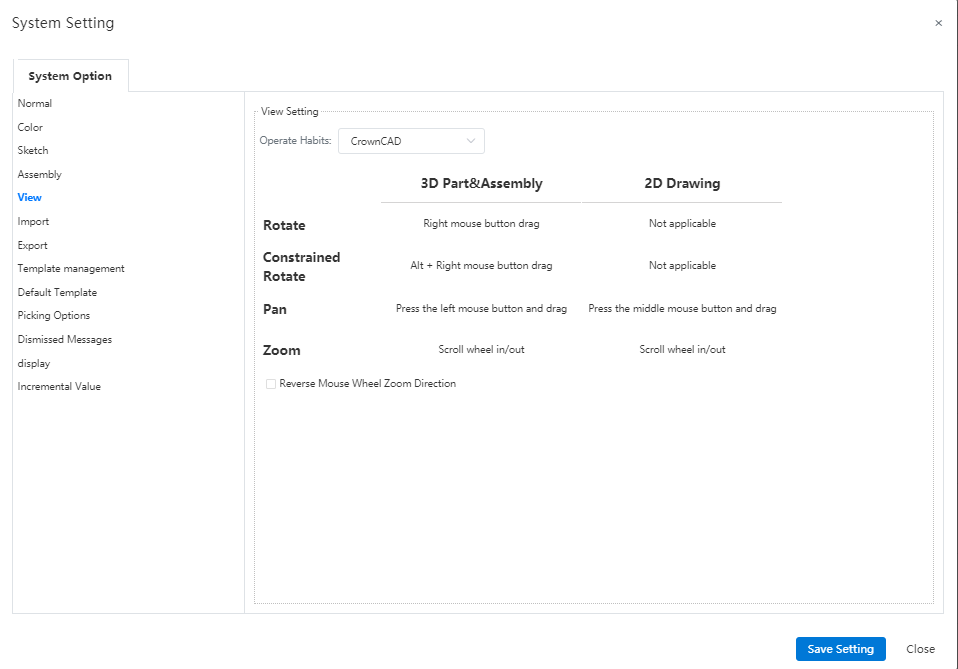Open Incremental Value settings
The width and height of the screenshot is (958, 669).
[x=59, y=386]
